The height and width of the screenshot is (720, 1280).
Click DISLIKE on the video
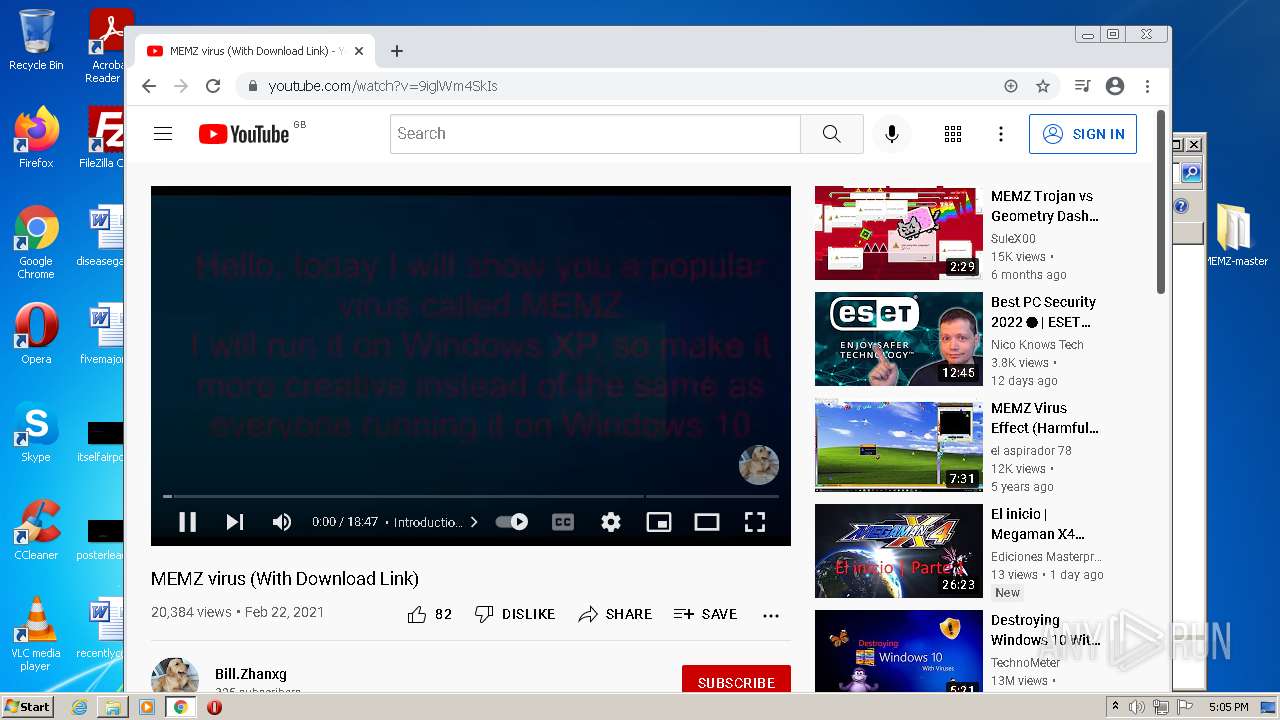[515, 614]
